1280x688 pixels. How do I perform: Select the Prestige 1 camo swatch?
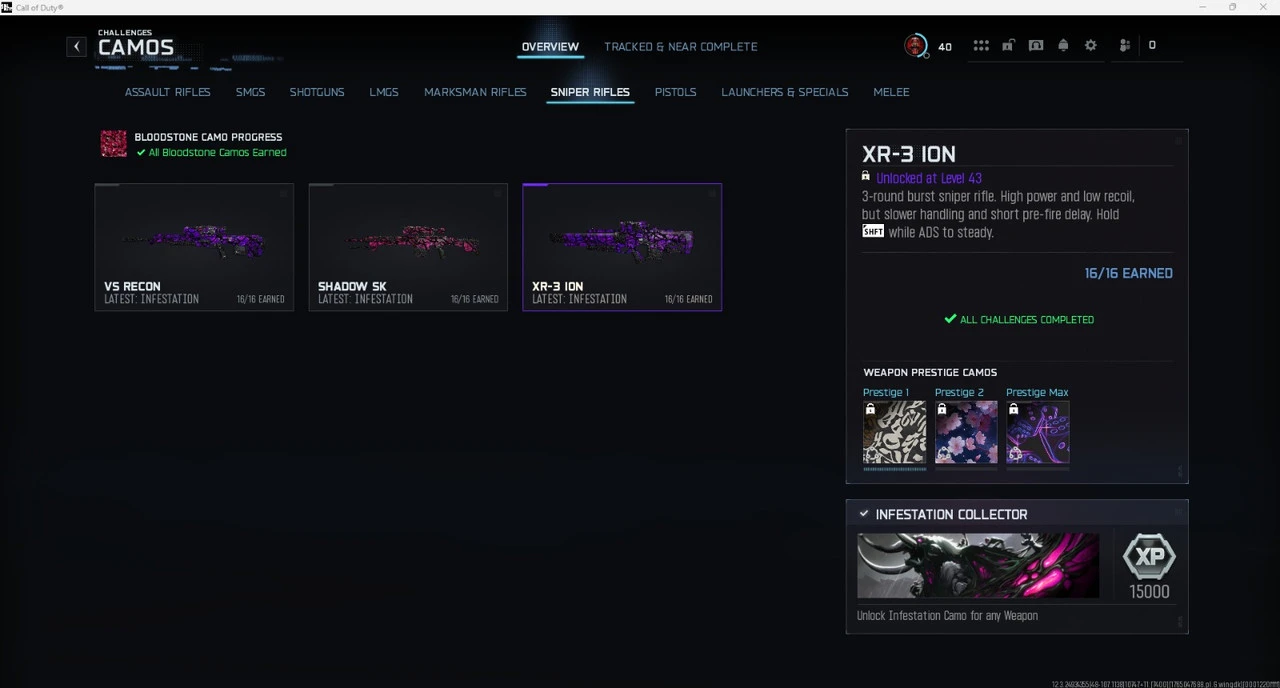click(x=895, y=432)
